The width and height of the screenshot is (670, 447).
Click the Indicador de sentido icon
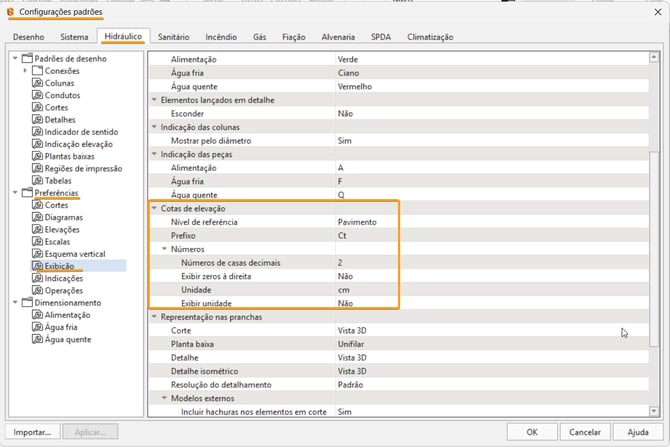tap(38, 132)
